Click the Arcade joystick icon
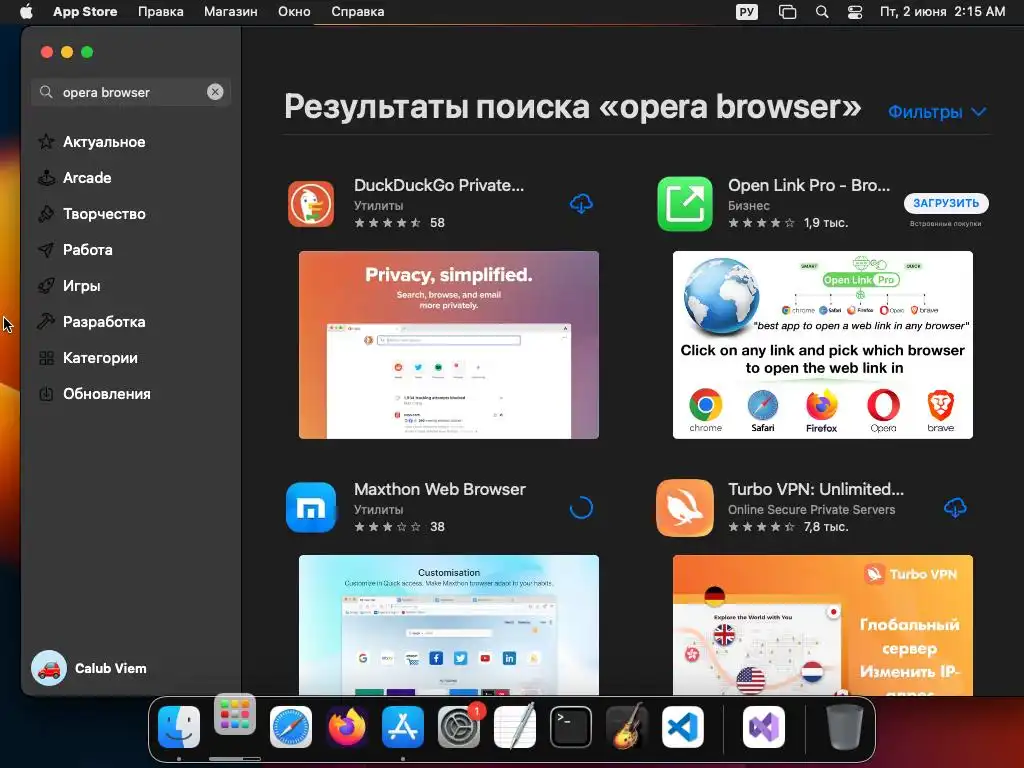This screenshot has height=768, width=1024. [46, 178]
